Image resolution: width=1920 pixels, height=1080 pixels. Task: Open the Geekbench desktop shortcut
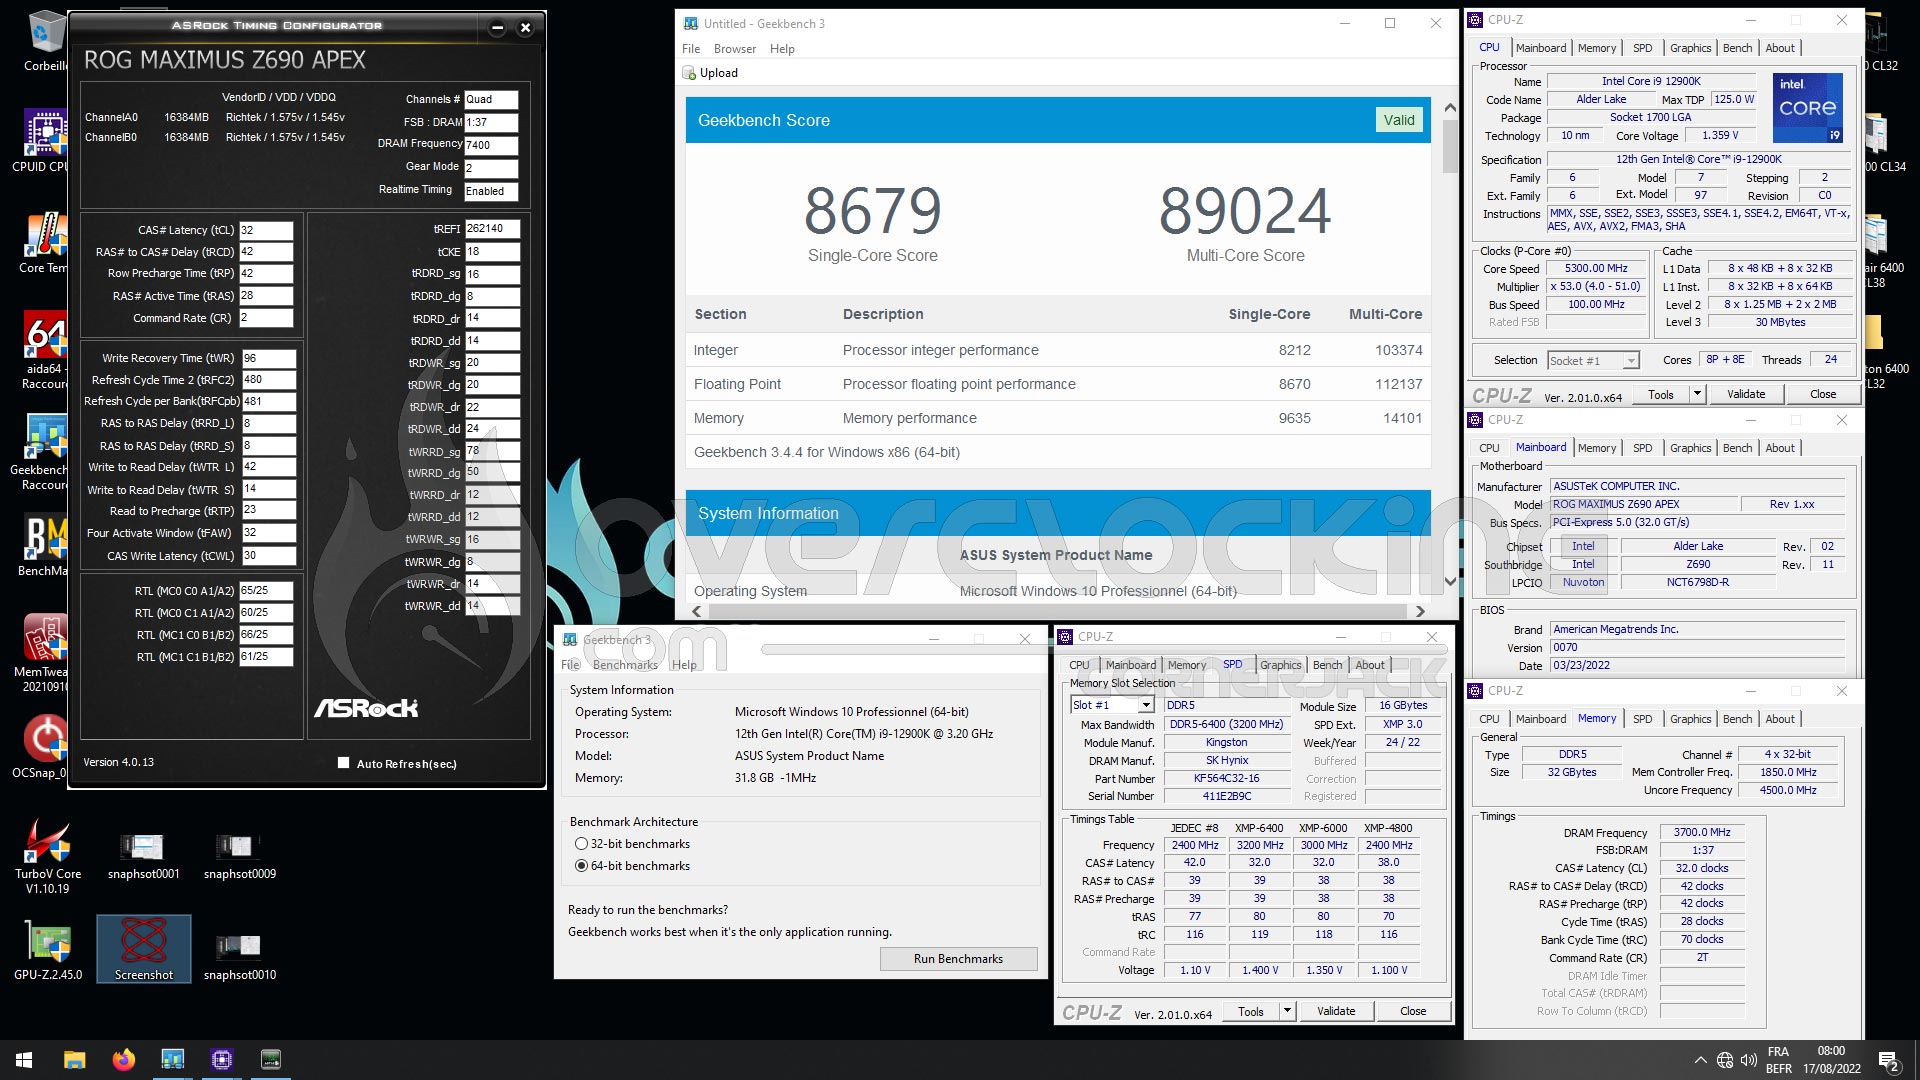46,452
